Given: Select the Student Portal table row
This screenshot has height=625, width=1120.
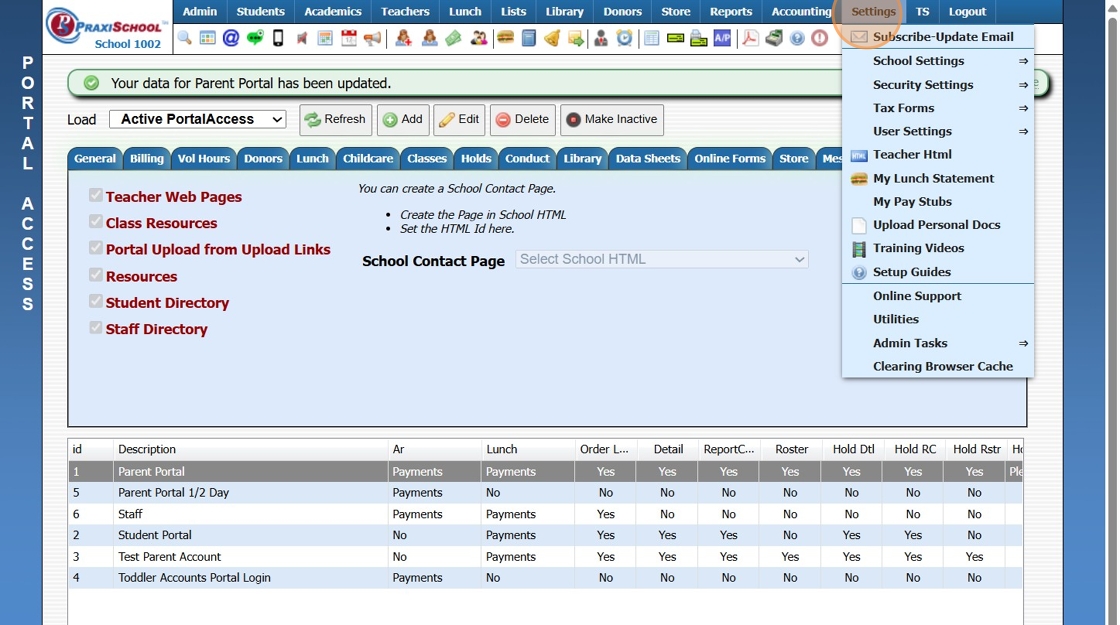Looking at the screenshot, I should click(x=155, y=535).
